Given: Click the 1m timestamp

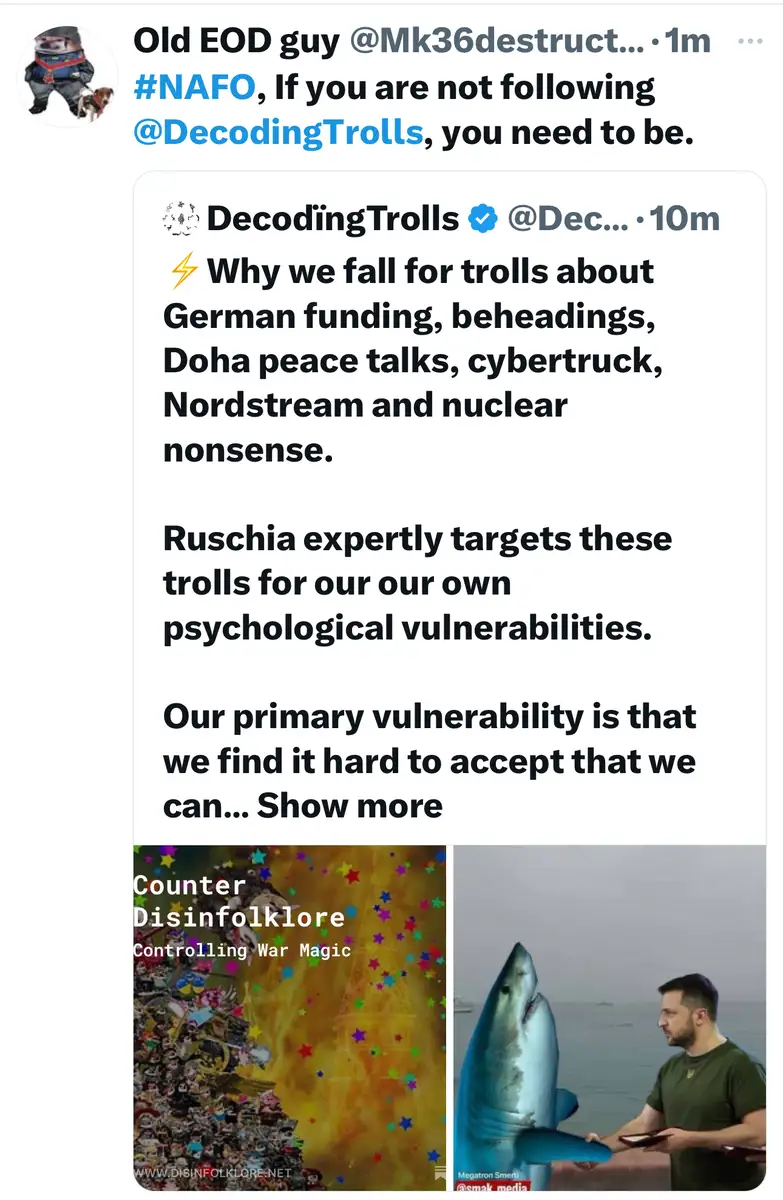Looking at the screenshot, I should point(687,40).
